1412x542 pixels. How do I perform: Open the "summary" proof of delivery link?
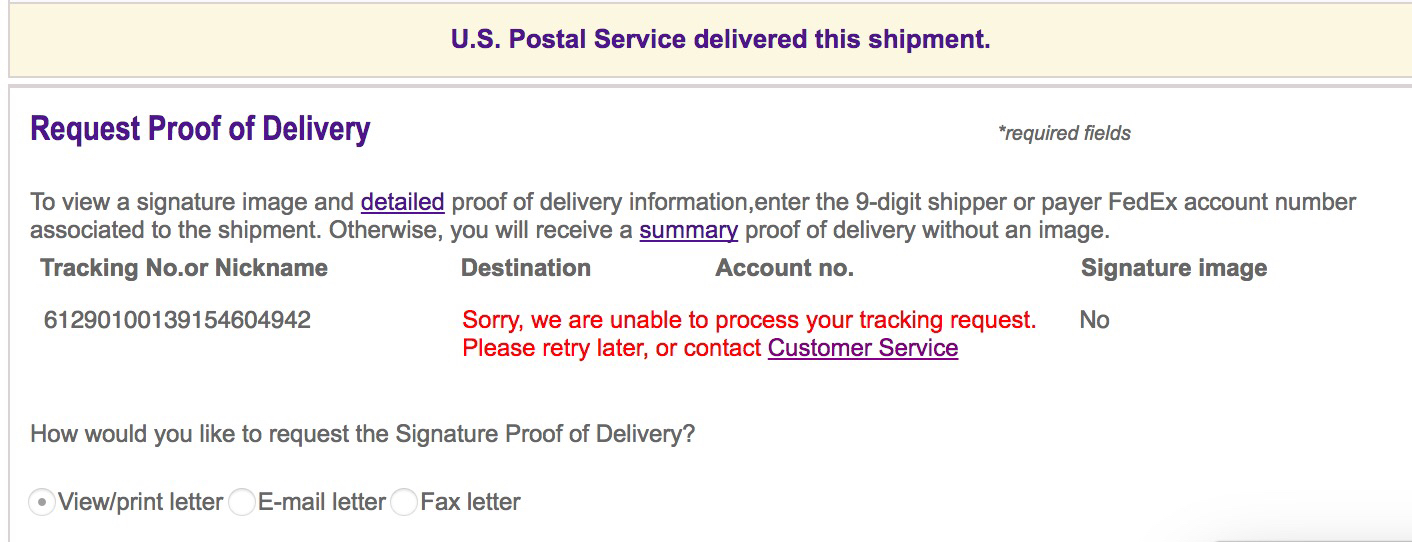coord(688,231)
